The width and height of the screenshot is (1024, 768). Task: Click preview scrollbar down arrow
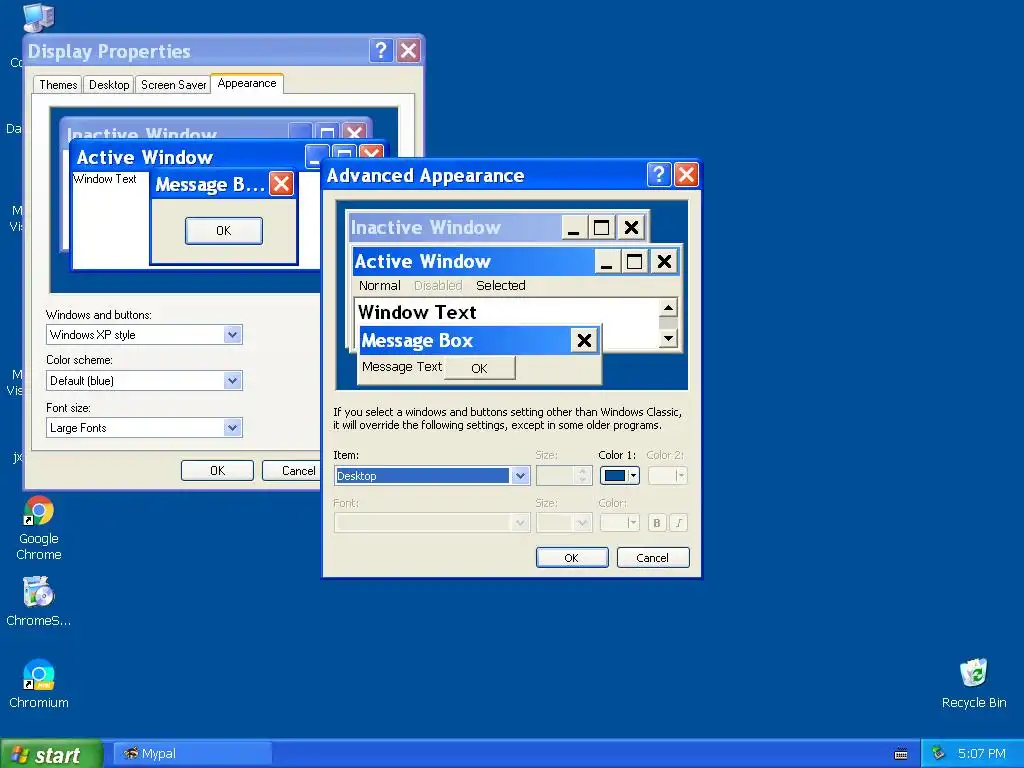click(x=668, y=338)
